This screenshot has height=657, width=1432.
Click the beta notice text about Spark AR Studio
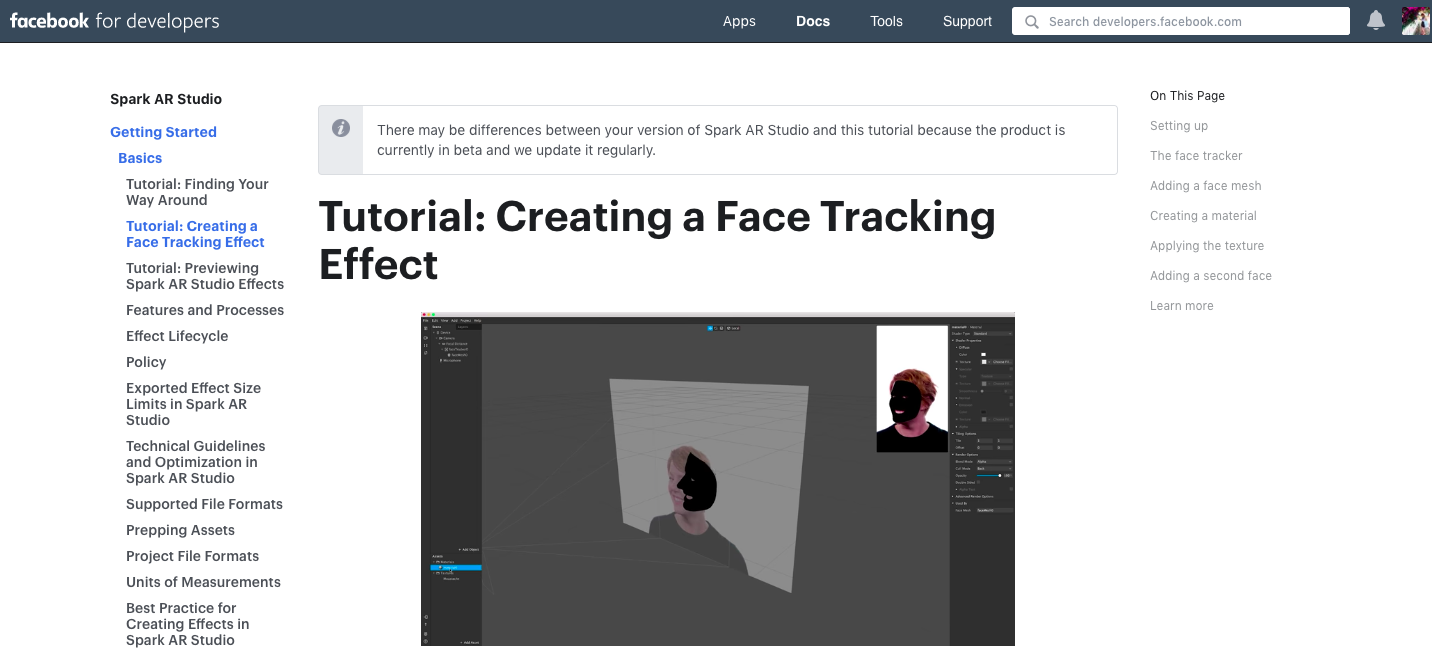tap(721, 140)
